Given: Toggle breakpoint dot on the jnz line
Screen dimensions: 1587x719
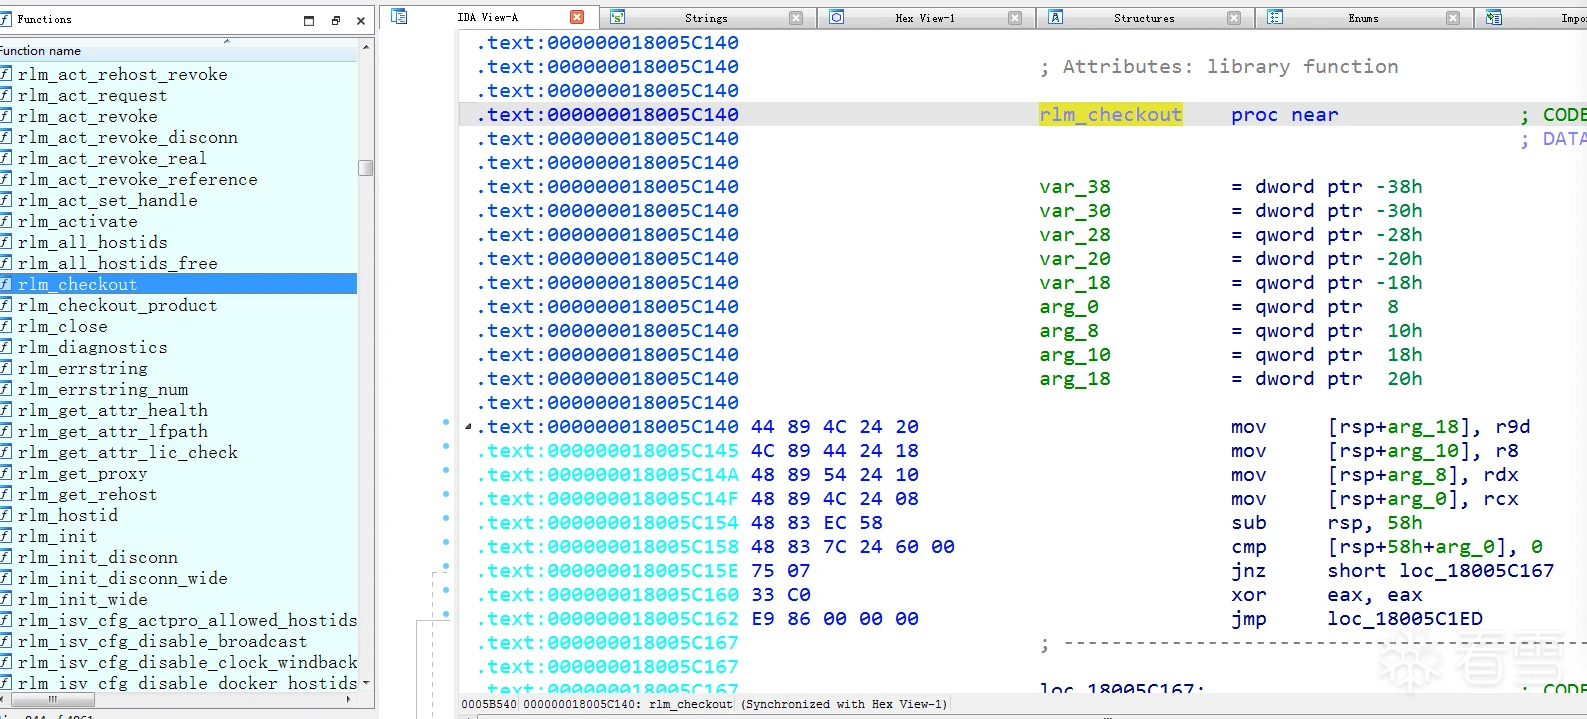Looking at the screenshot, I should pyautogui.click(x=446, y=566).
